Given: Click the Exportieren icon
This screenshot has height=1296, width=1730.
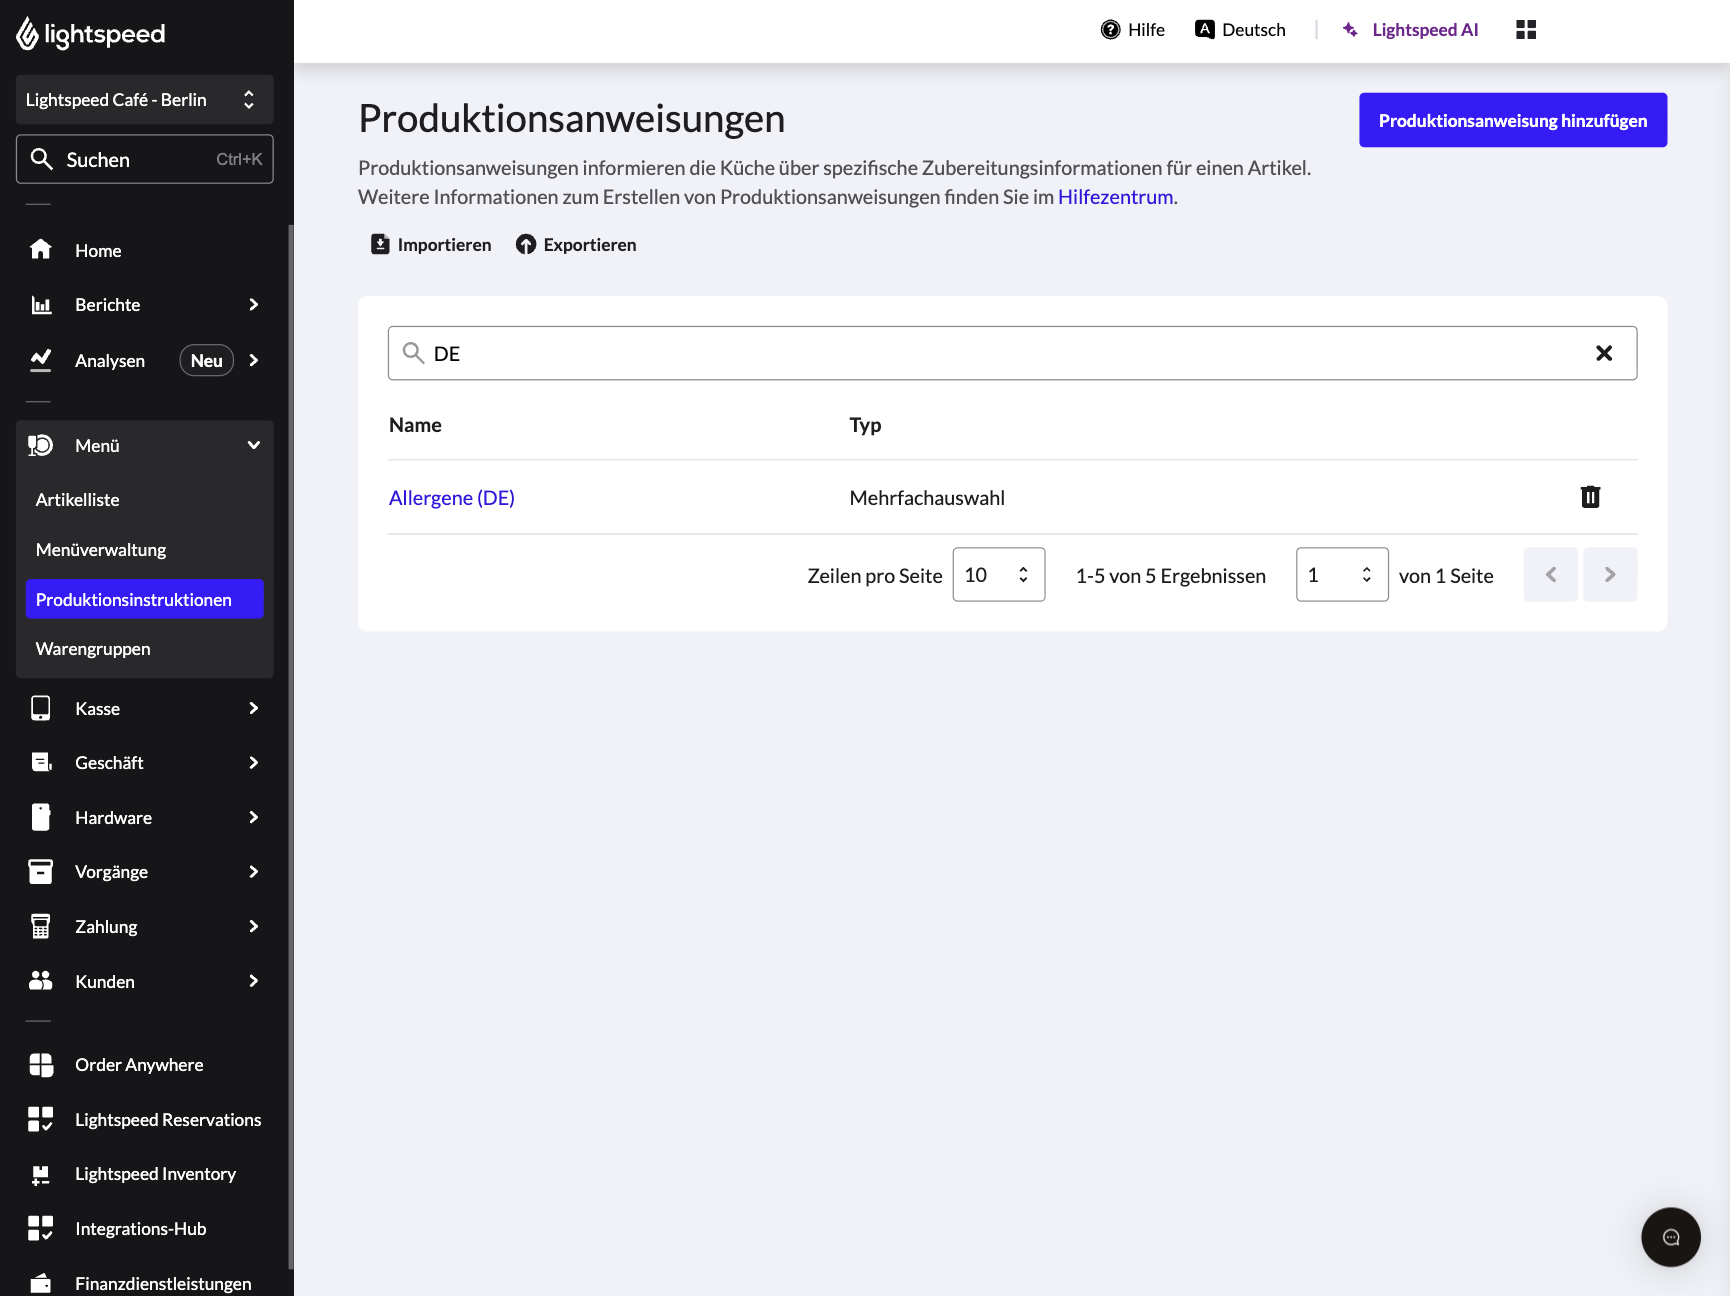Looking at the screenshot, I should 526,244.
